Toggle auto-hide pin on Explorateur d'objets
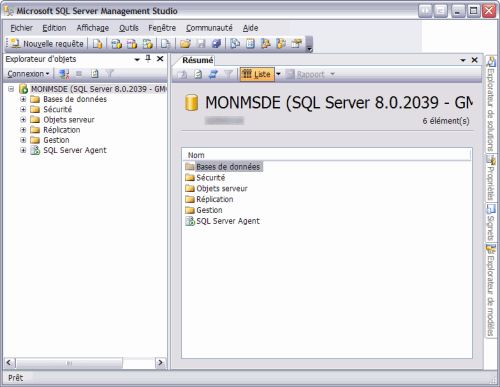This screenshot has width=500, height=387. pos(148,59)
